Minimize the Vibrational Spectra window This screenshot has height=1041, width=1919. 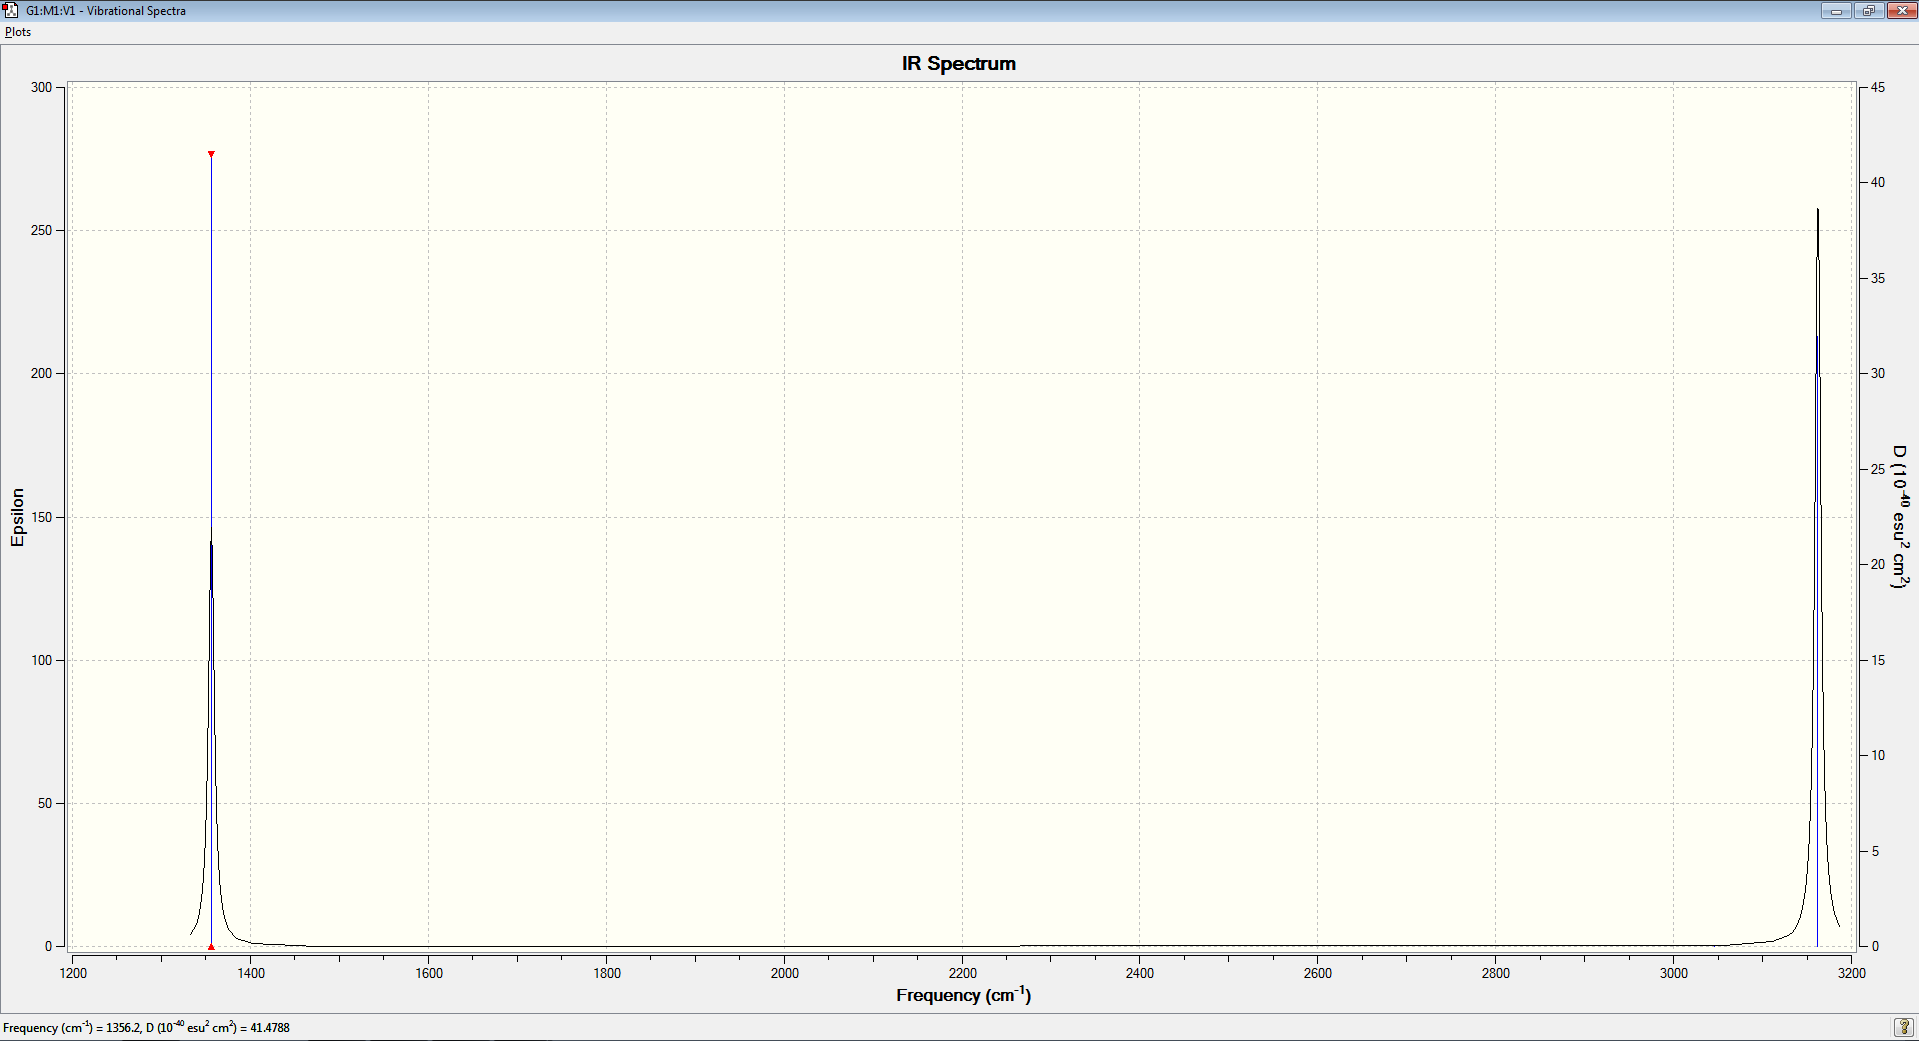click(1836, 10)
